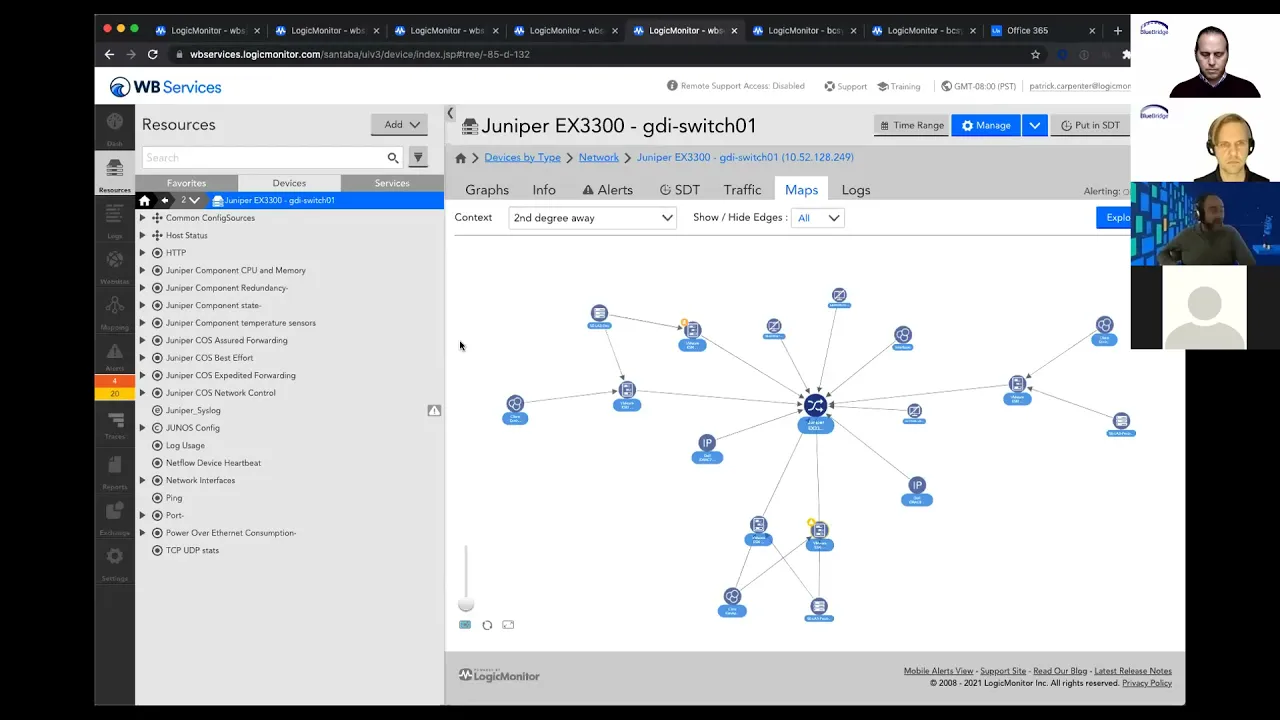Expand Power Over Ethernet Consumption item
This screenshot has width=1280, height=720.
[142, 533]
